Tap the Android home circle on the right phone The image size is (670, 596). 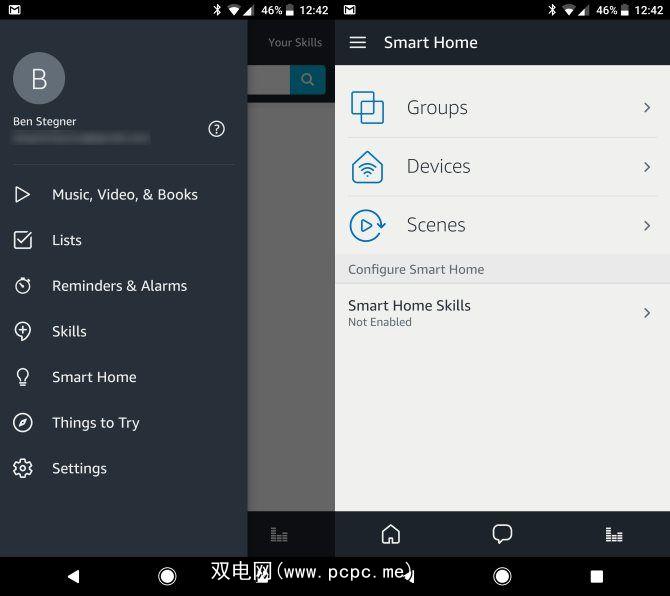pyautogui.click(x=502, y=576)
